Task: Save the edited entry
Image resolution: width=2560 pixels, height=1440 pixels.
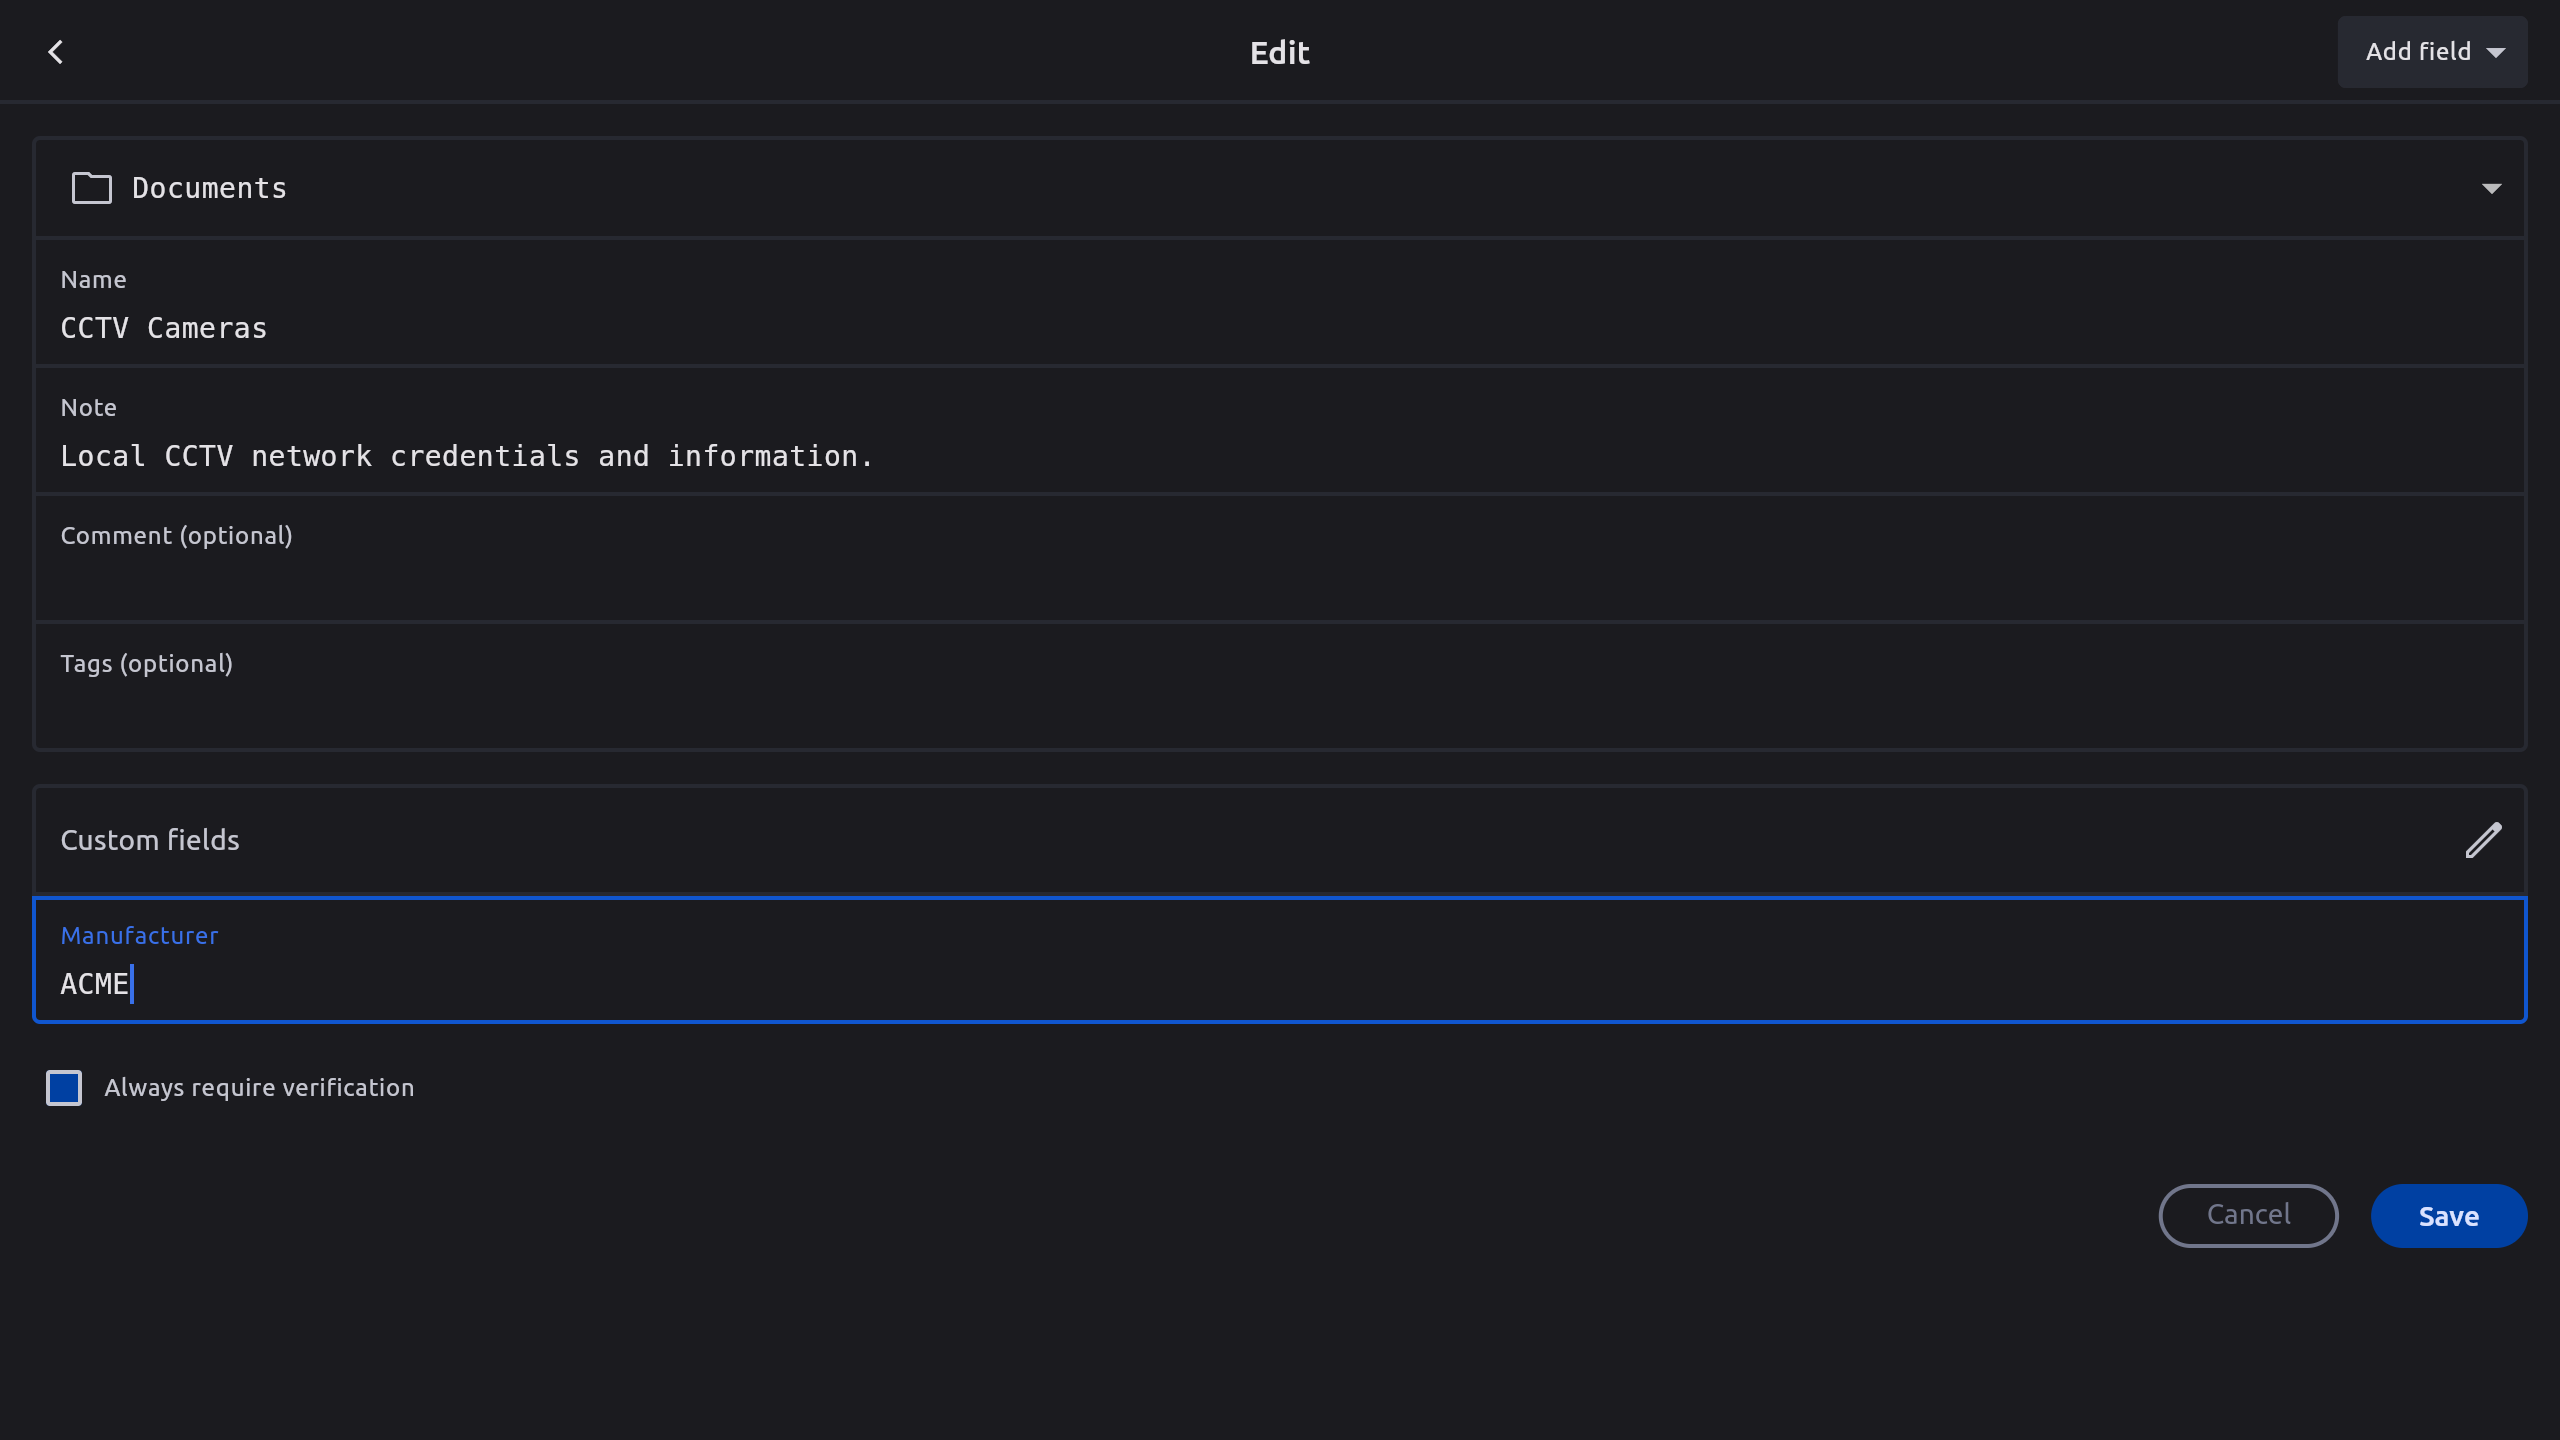Action: (2448, 1216)
